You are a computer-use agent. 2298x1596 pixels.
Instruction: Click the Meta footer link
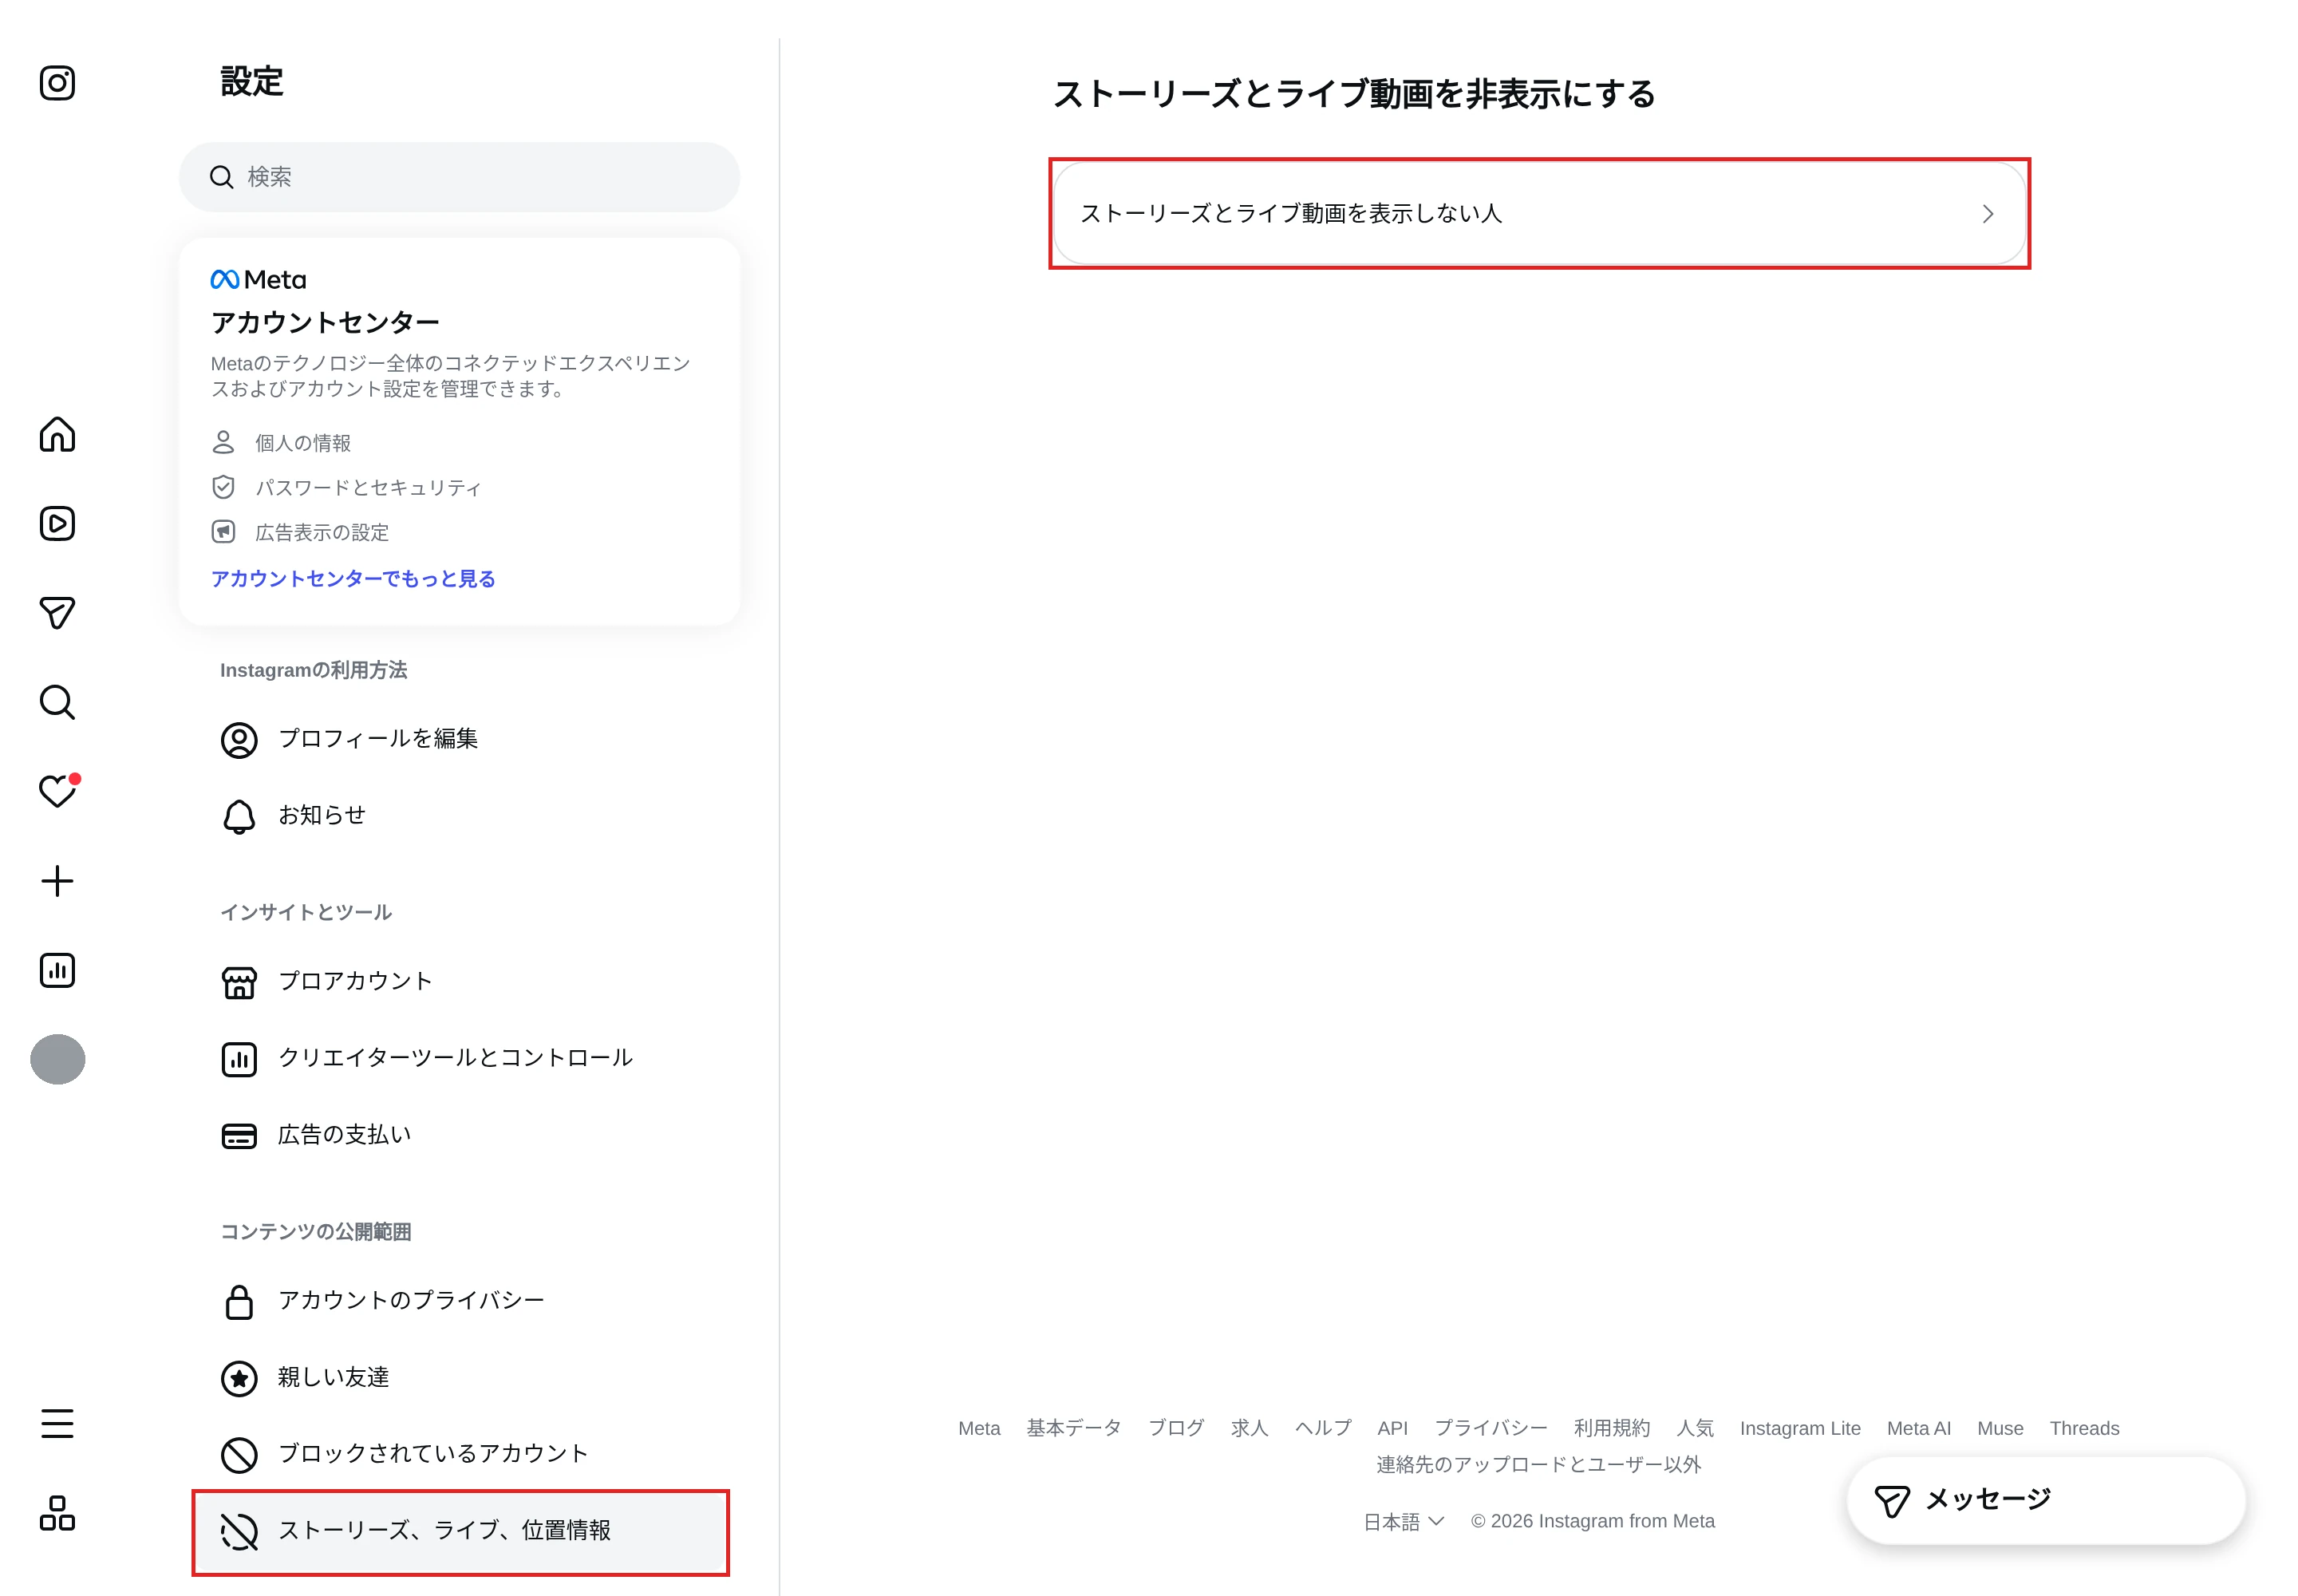979,1429
